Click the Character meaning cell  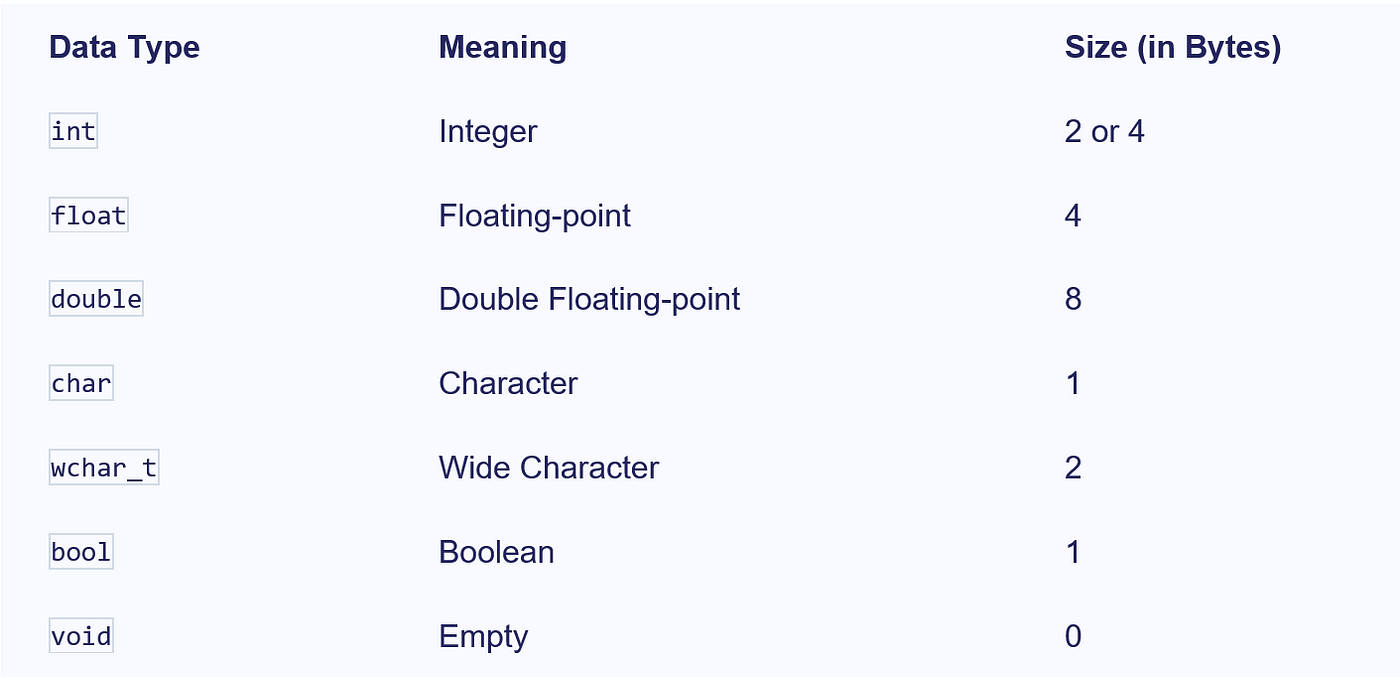[508, 384]
